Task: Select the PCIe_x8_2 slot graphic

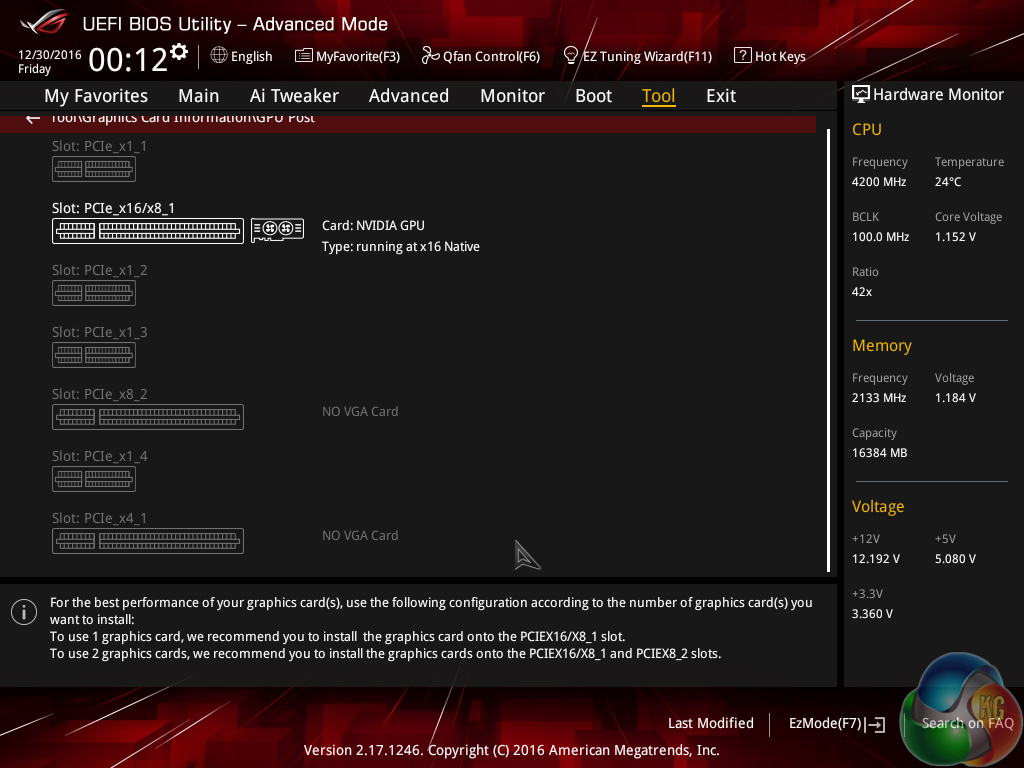Action: [x=148, y=417]
